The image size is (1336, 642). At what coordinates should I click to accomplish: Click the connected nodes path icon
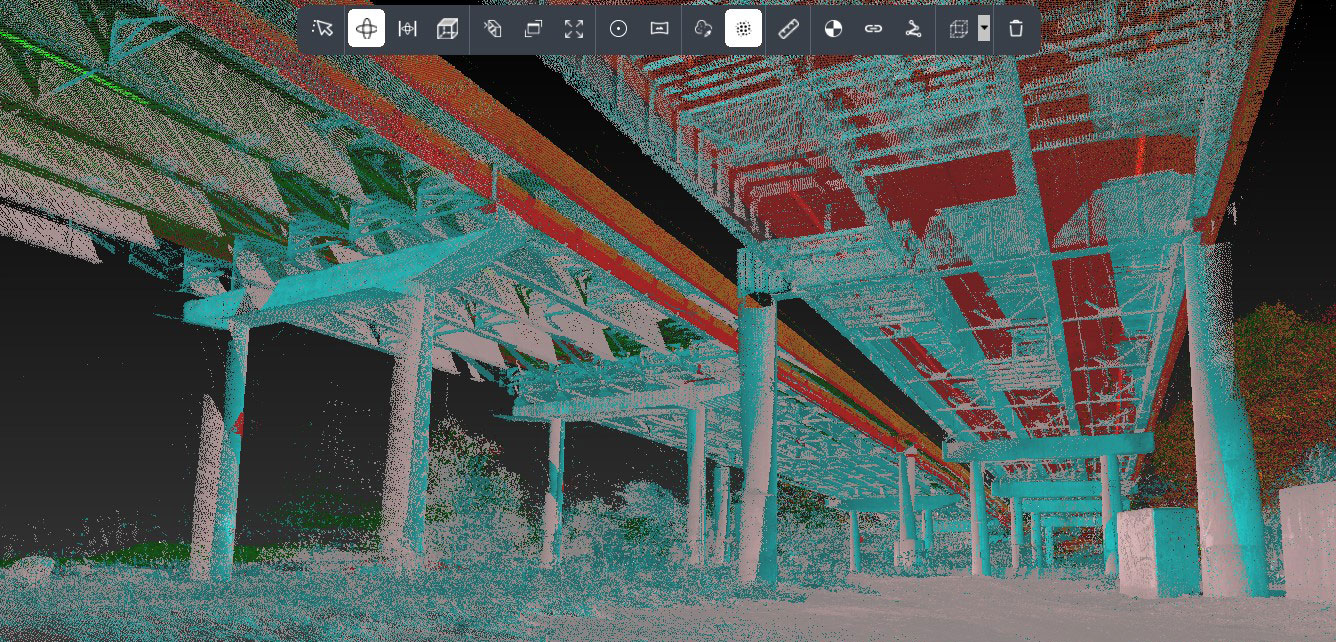(x=913, y=28)
